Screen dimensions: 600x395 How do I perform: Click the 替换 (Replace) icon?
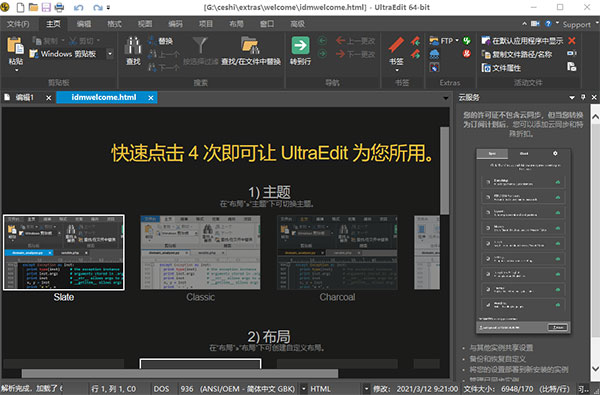point(152,41)
